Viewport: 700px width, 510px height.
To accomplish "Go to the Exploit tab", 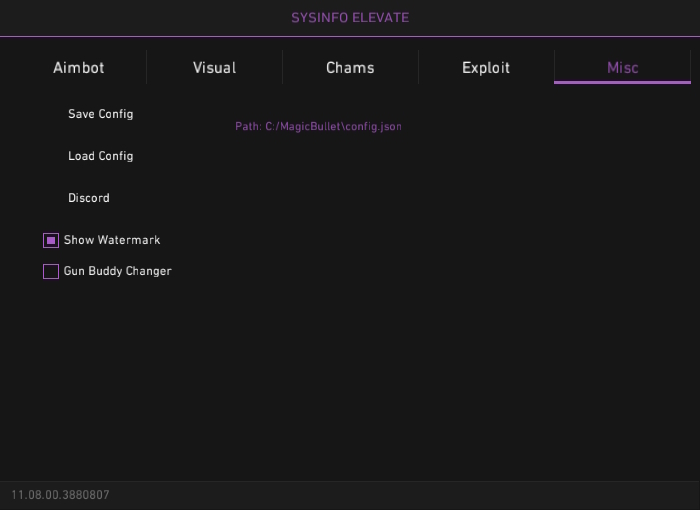I will [486, 68].
